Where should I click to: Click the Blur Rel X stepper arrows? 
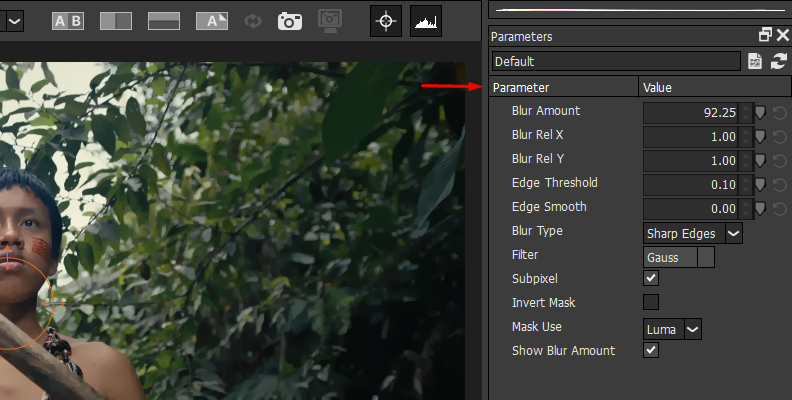tap(746, 136)
